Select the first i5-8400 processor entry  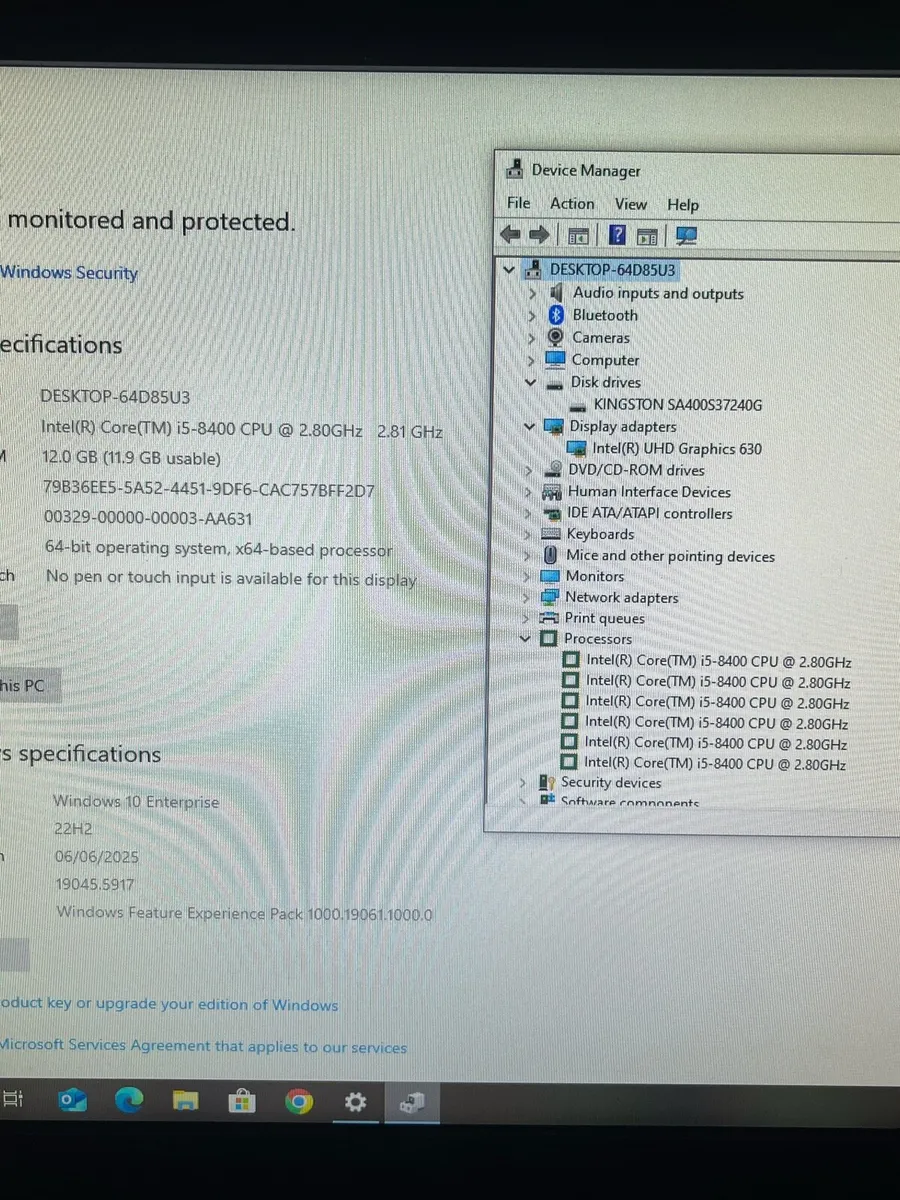point(719,661)
